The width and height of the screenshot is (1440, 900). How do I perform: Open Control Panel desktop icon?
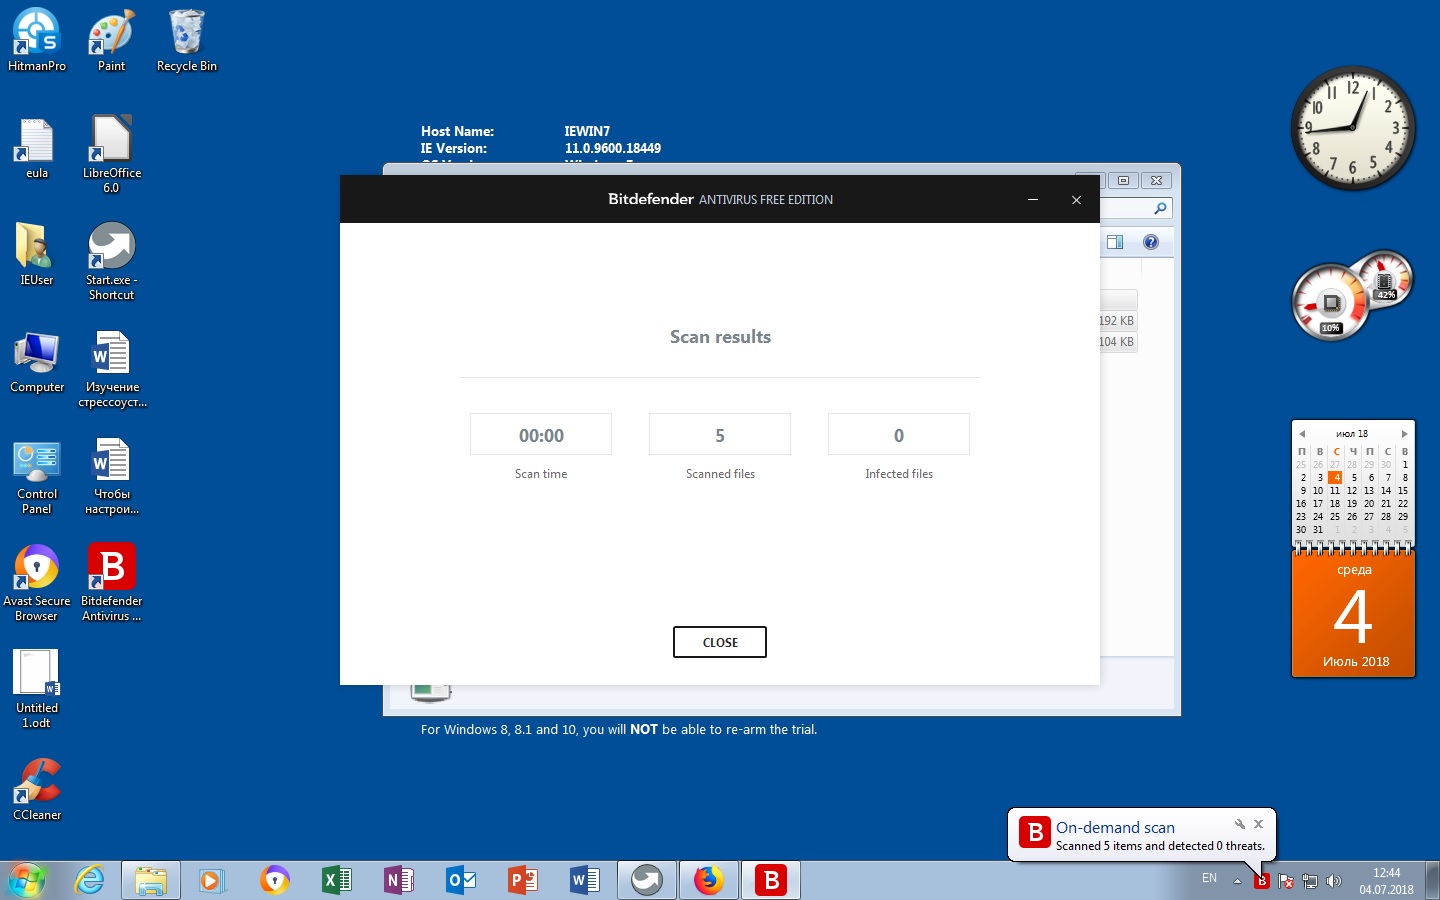coord(37,476)
